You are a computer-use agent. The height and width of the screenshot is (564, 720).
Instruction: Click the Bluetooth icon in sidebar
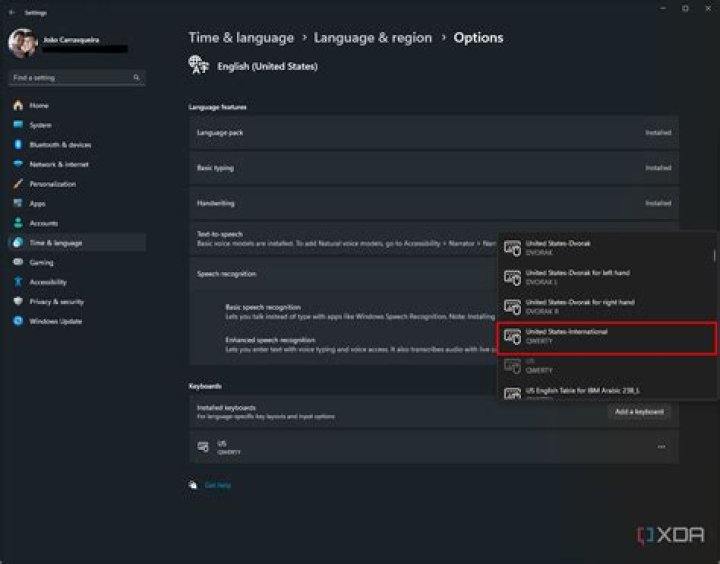[18, 144]
